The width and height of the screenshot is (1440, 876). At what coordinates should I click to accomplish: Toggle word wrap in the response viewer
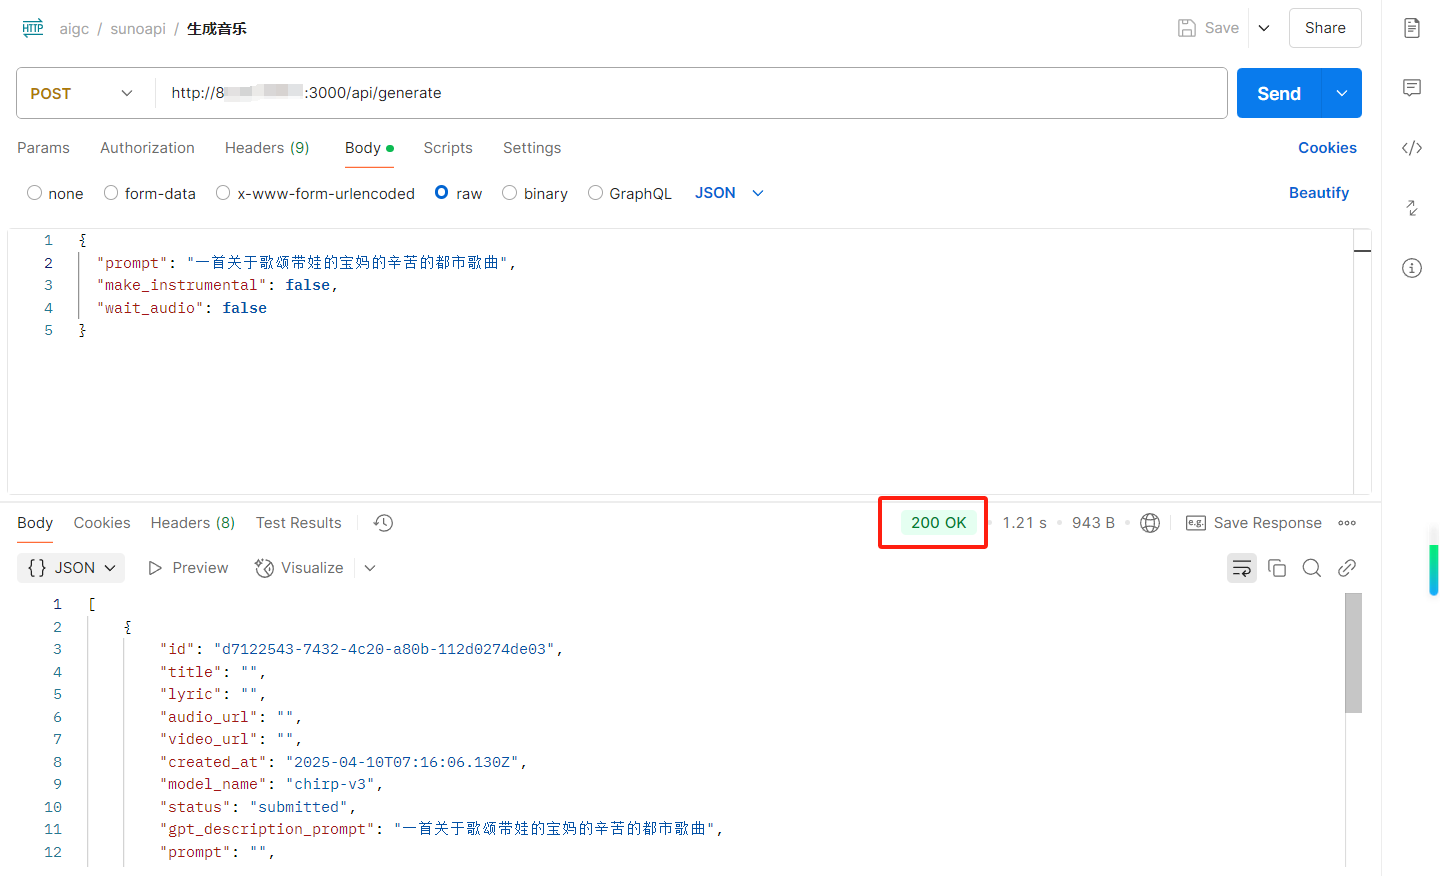1242,567
